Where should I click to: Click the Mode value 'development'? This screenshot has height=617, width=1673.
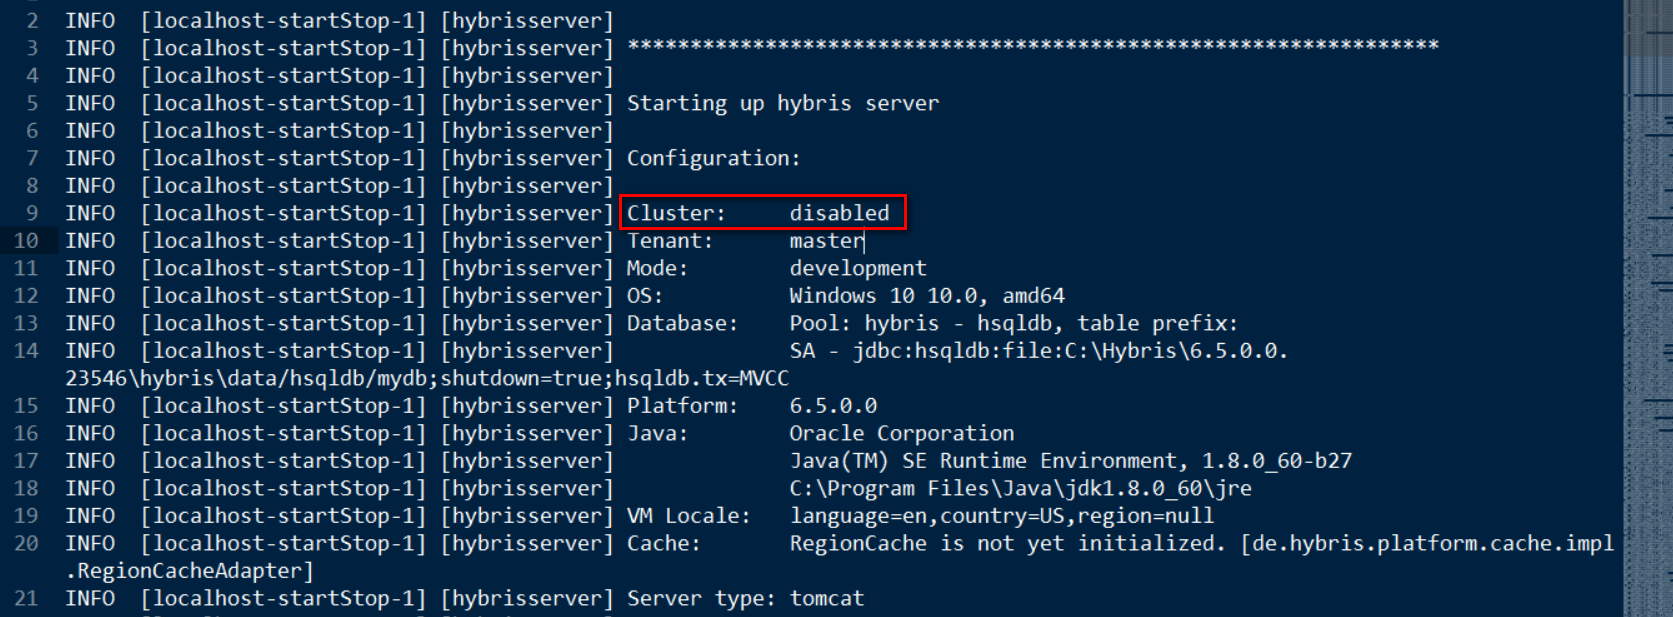(858, 269)
